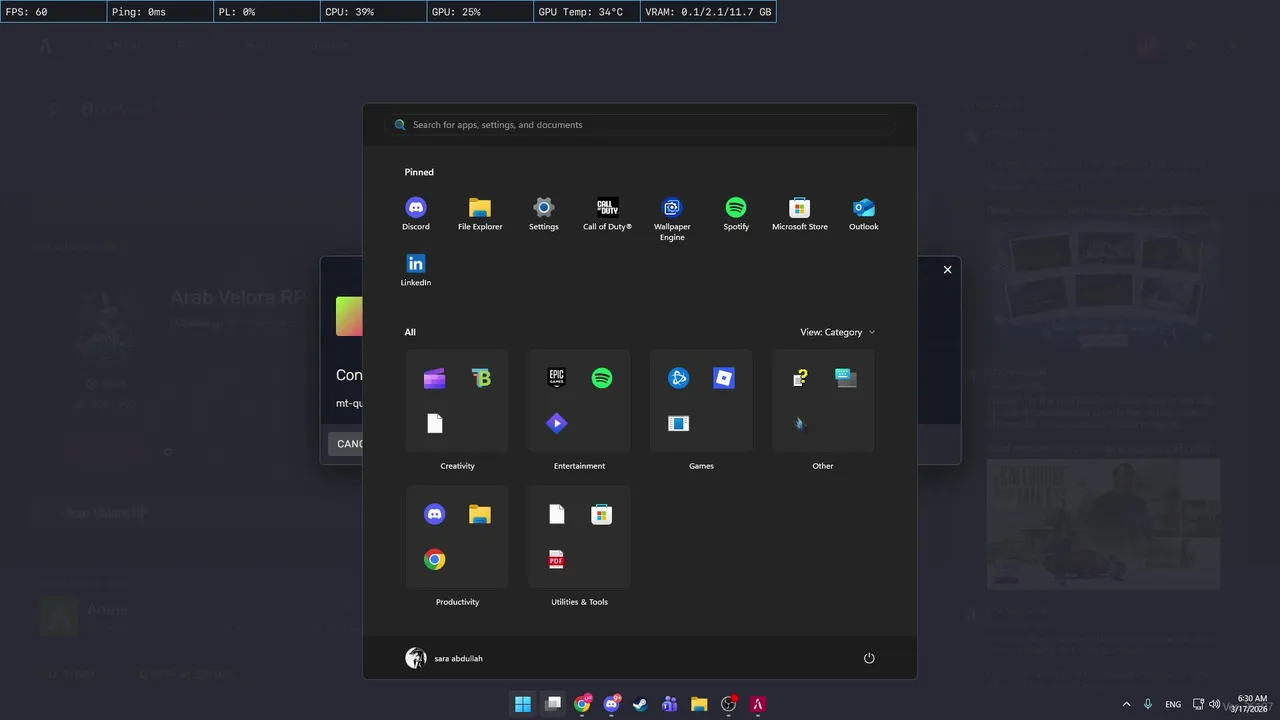Open Discord icon in Productivity group
This screenshot has height=720, width=1280.
[435, 514]
